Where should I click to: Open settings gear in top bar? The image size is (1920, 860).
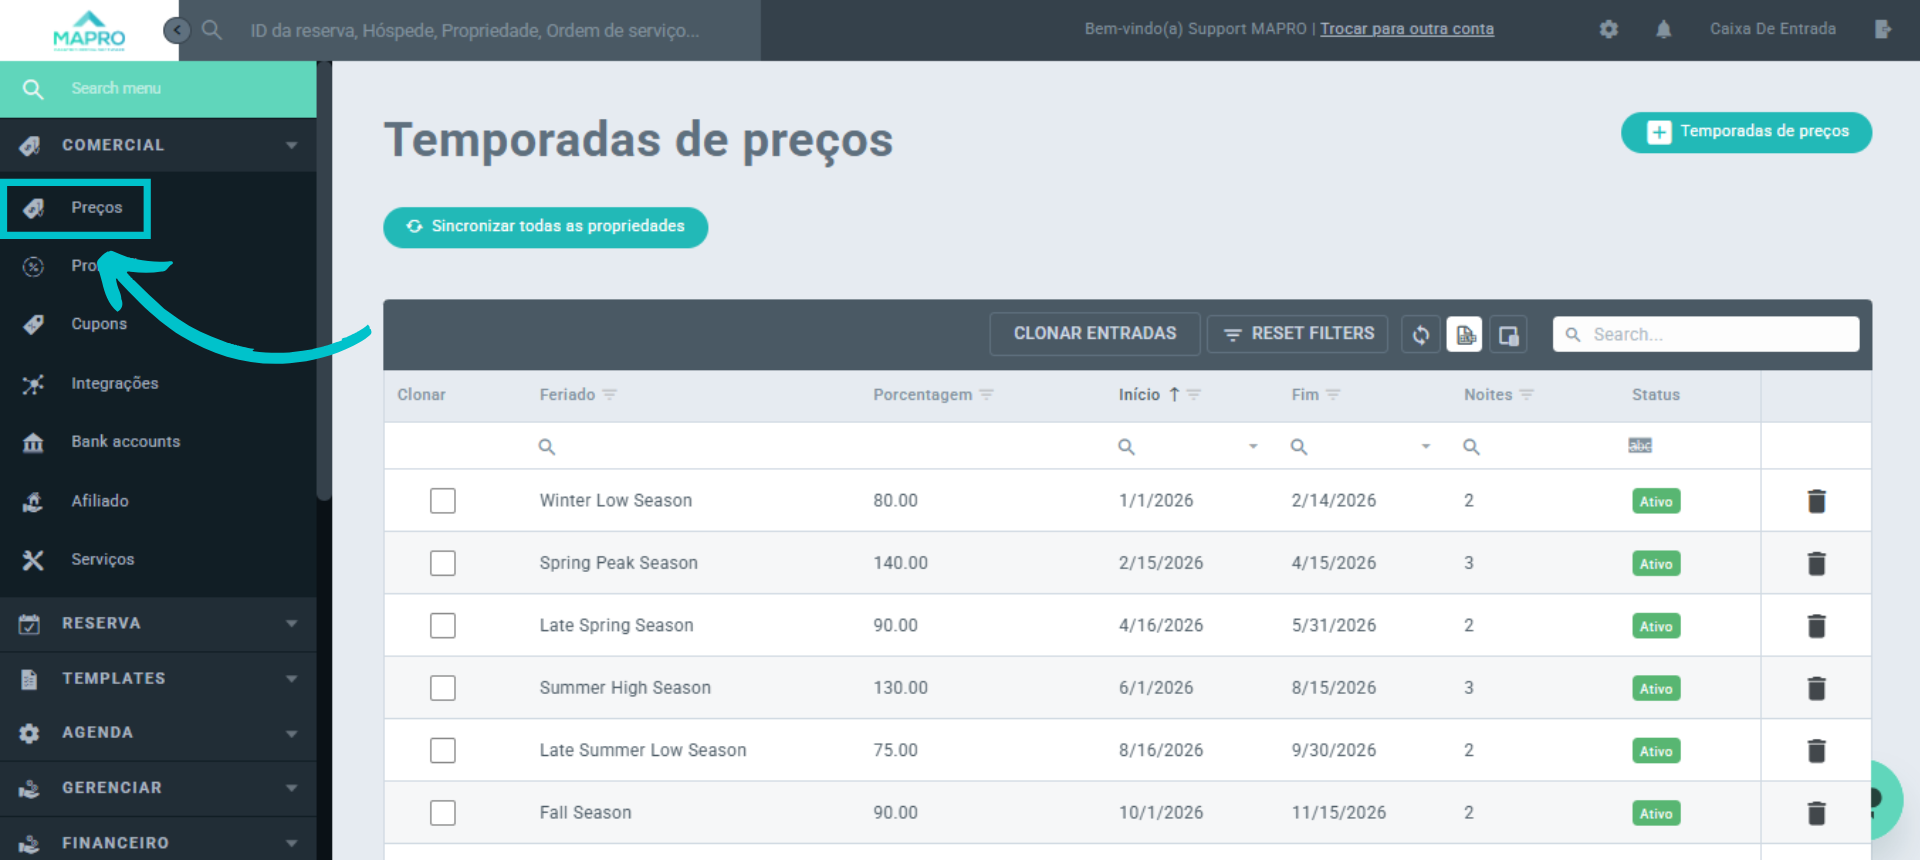tap(1608, 29)
